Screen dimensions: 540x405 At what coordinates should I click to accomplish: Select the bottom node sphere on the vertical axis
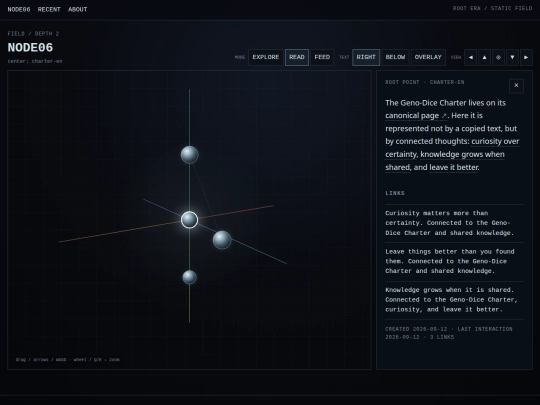189,277
